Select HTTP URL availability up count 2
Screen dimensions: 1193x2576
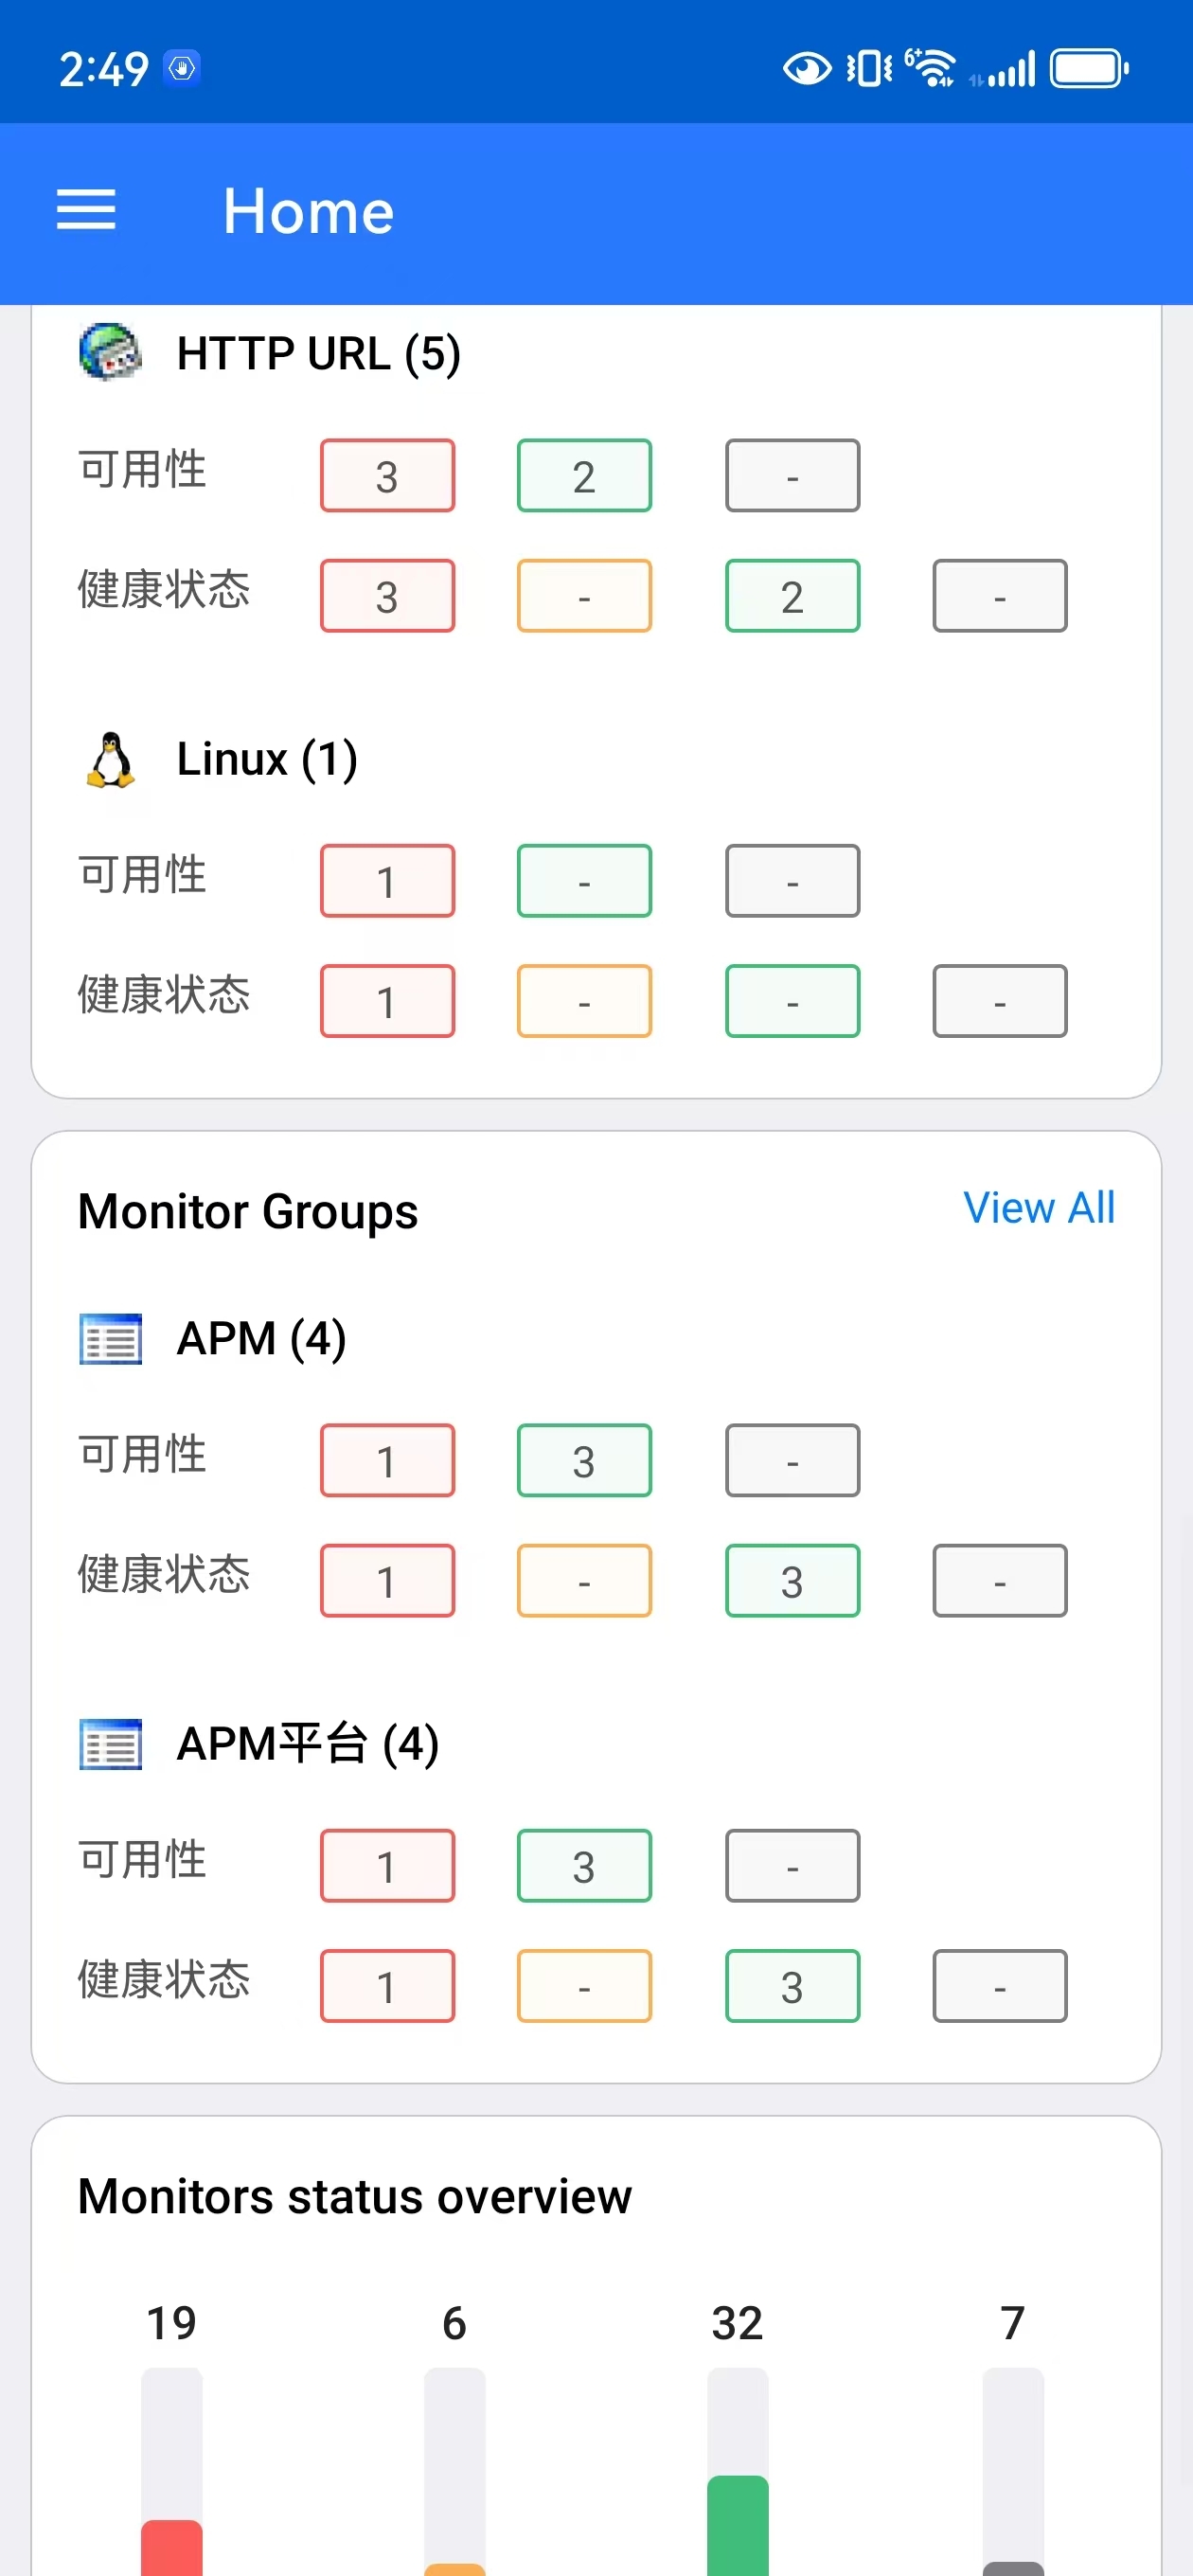(584, 476)
